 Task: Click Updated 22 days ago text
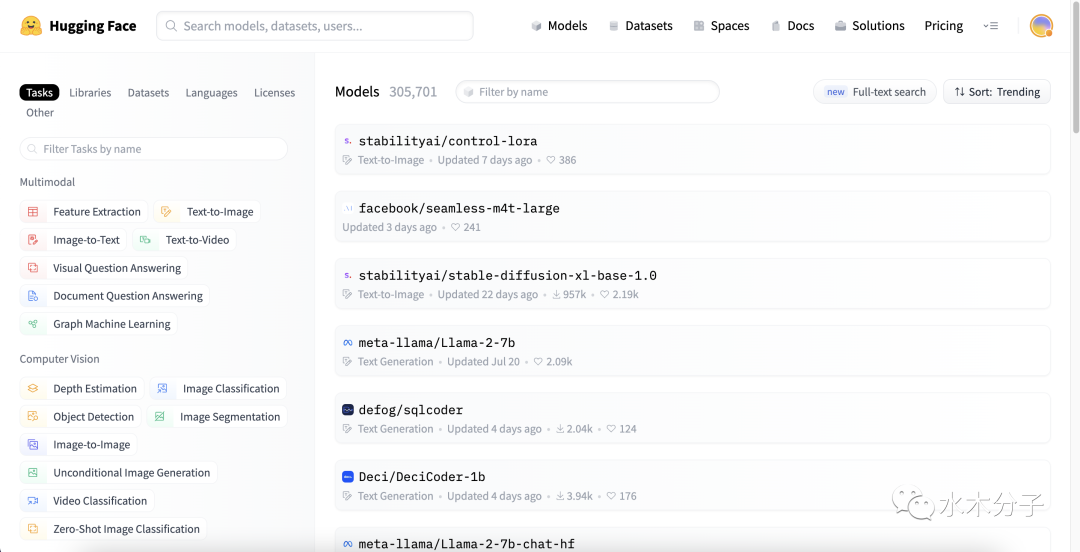pyautogui.click(x=488, y=294)
